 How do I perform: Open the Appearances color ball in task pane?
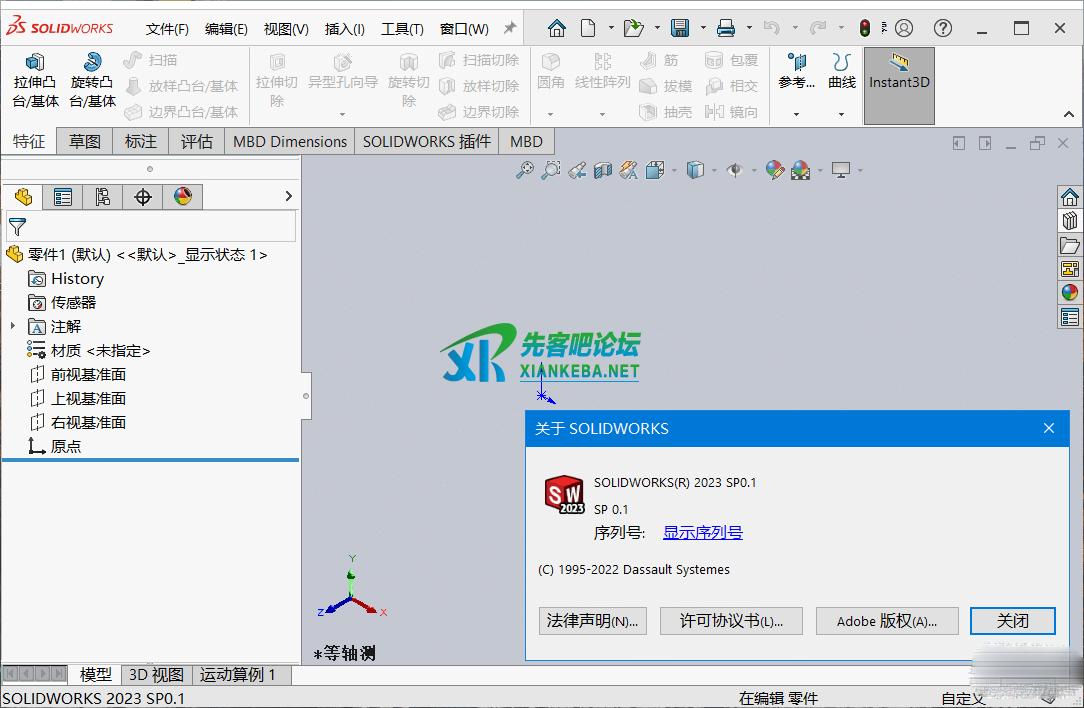click(1070, 293)
